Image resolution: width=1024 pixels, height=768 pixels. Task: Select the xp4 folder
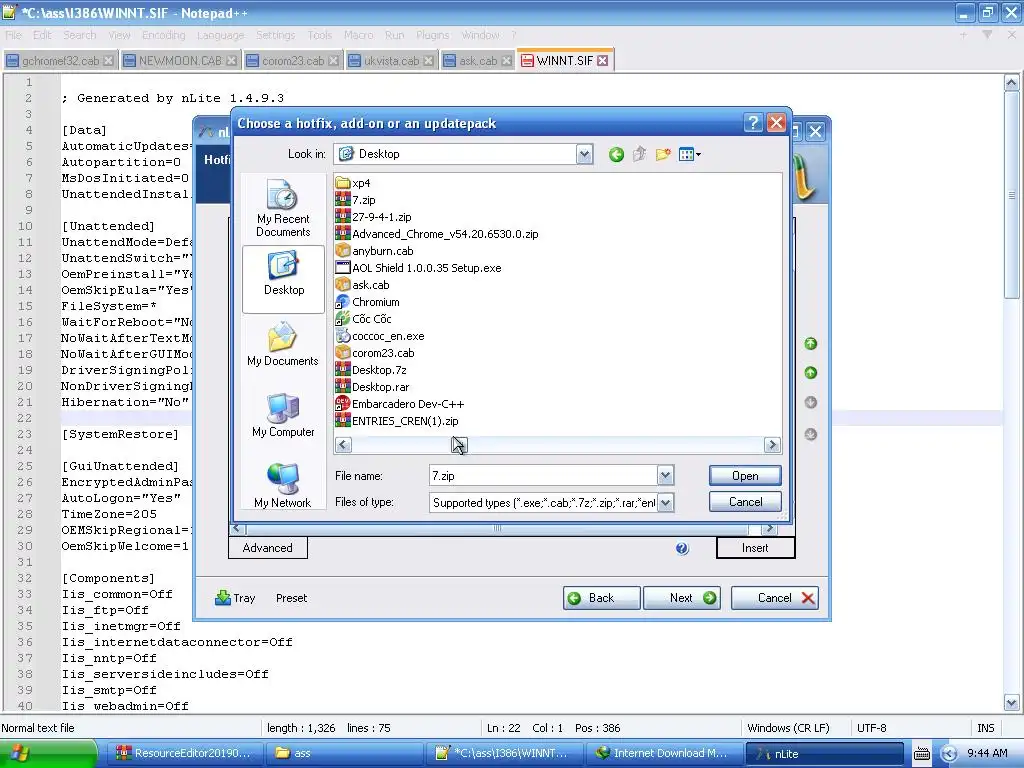(353, 183)
